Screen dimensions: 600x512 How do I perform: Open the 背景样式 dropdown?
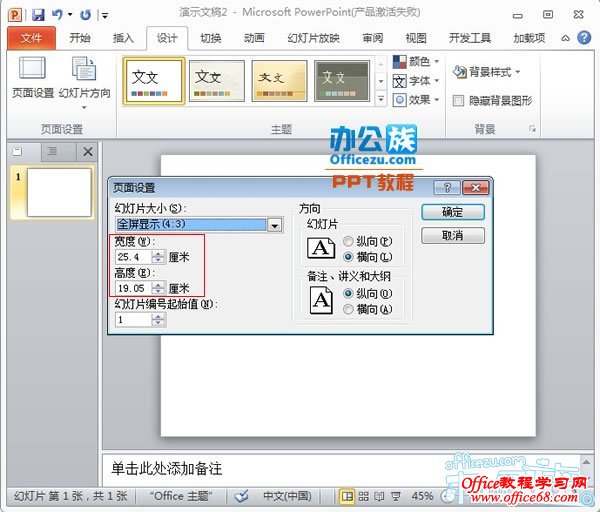coord(486,72)
